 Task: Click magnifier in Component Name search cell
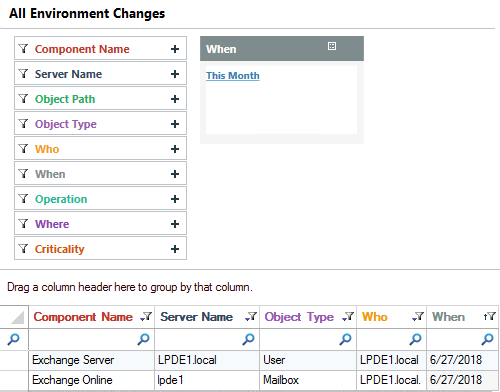(144, 339)
